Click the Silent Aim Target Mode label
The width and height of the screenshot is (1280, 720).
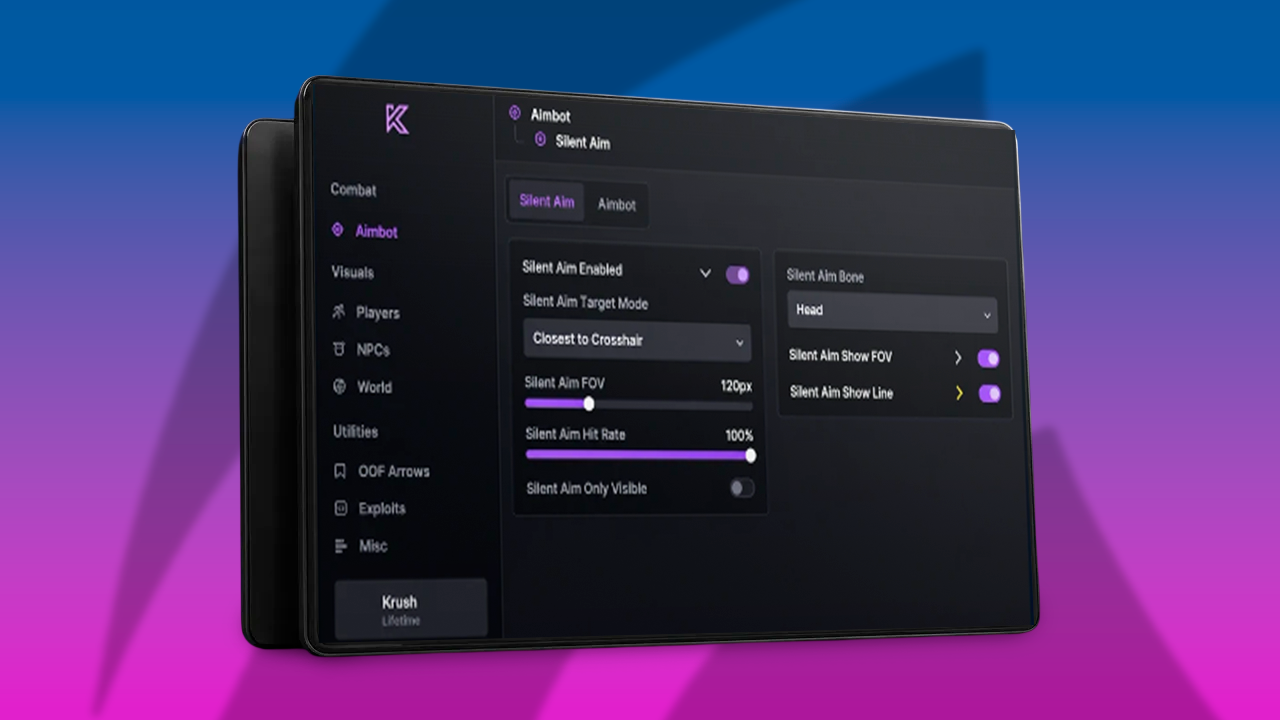coord(585,302)
